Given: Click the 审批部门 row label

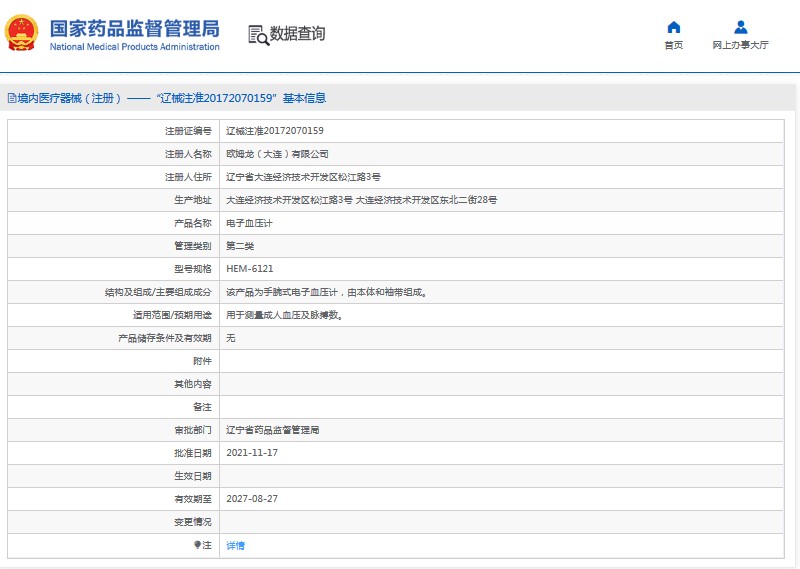Looking at the screenshot, I should coord(192,430).
